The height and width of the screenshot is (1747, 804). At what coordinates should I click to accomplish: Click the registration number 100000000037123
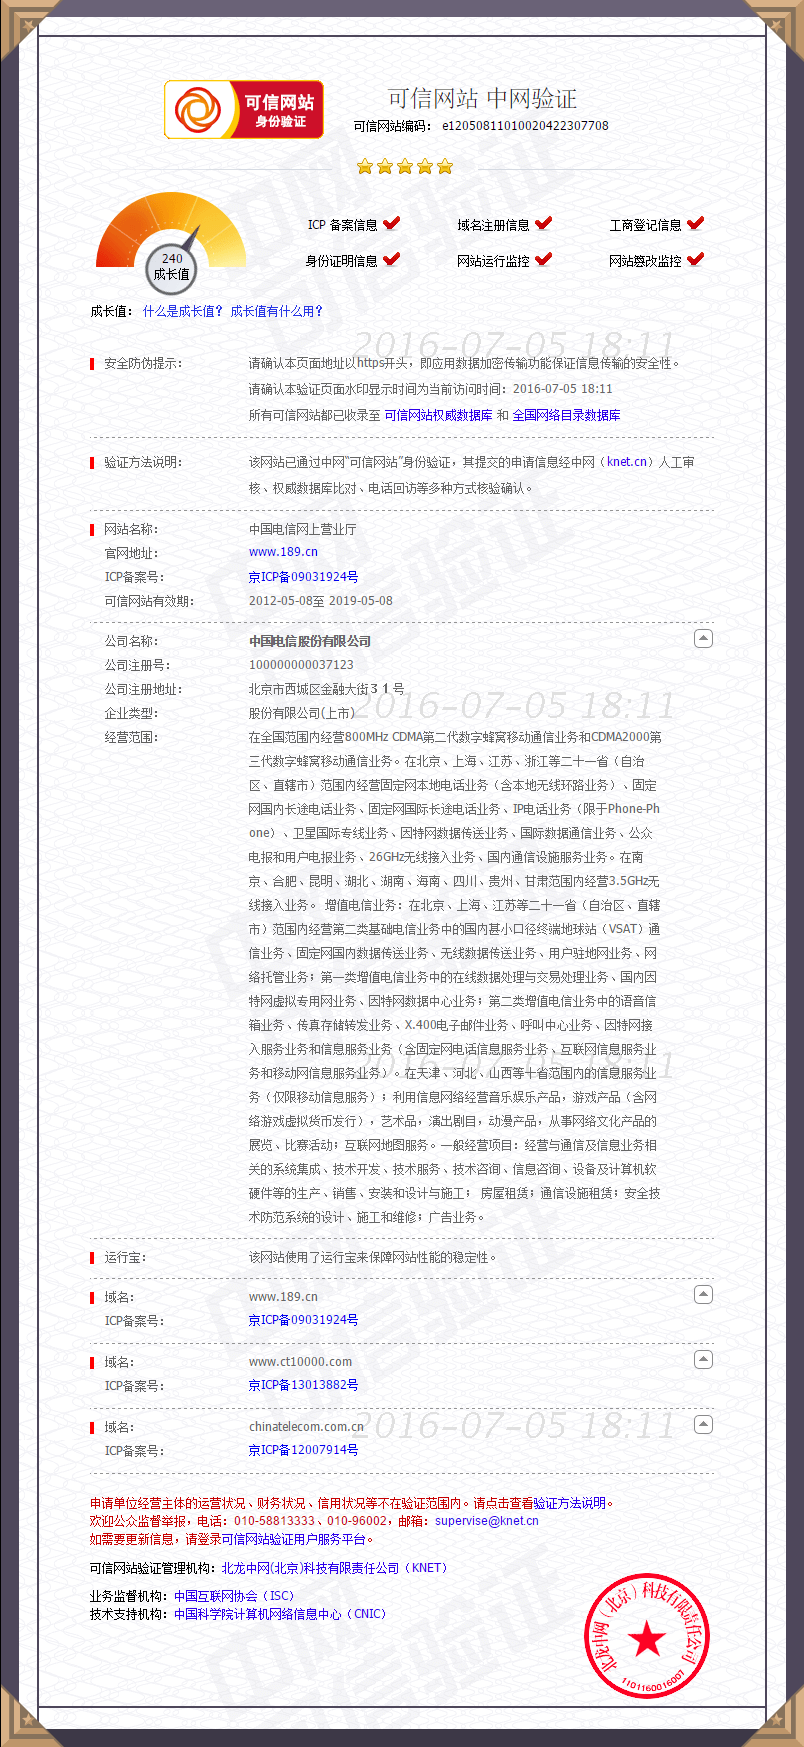(301, 665)
